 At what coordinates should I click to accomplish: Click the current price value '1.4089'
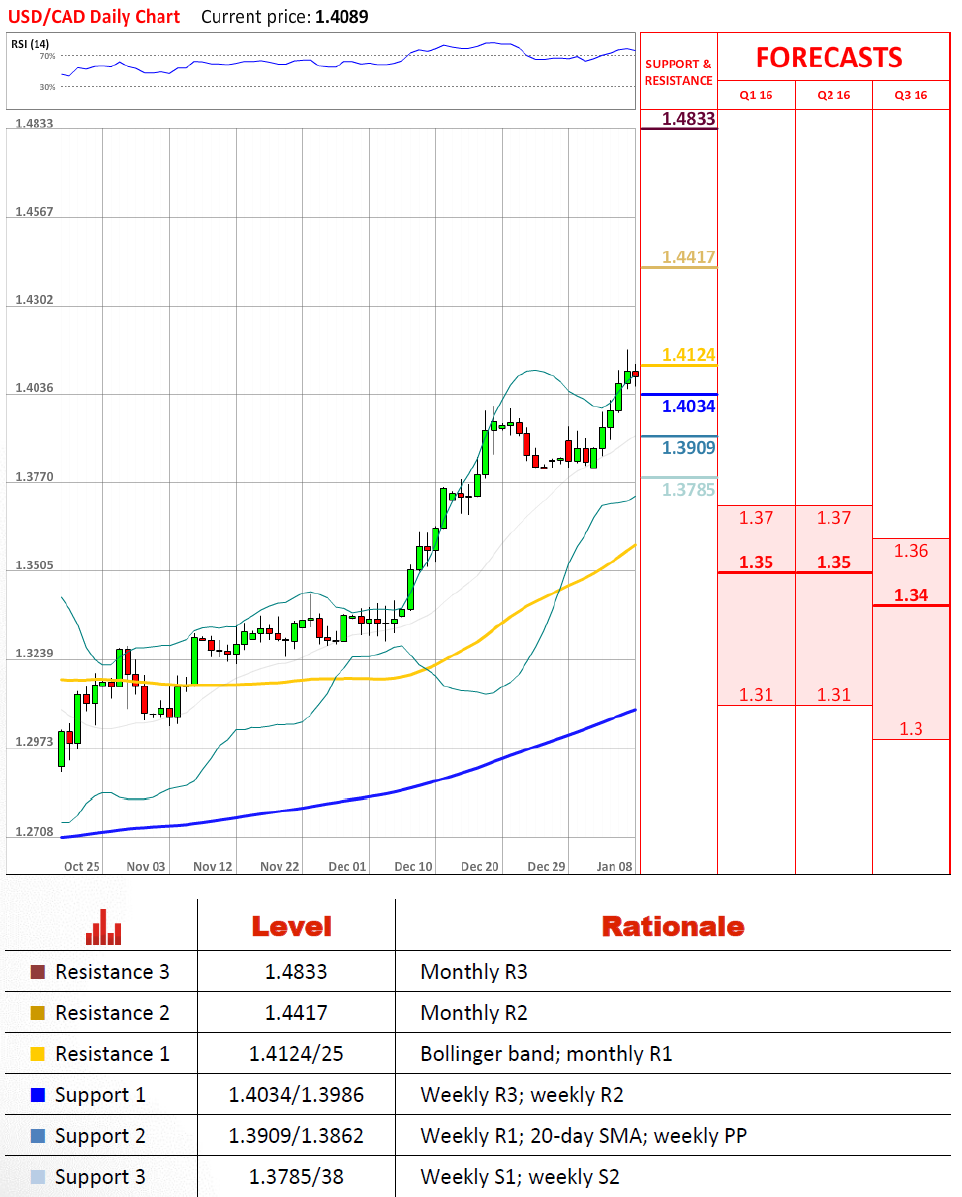click(x=341, y=17)
